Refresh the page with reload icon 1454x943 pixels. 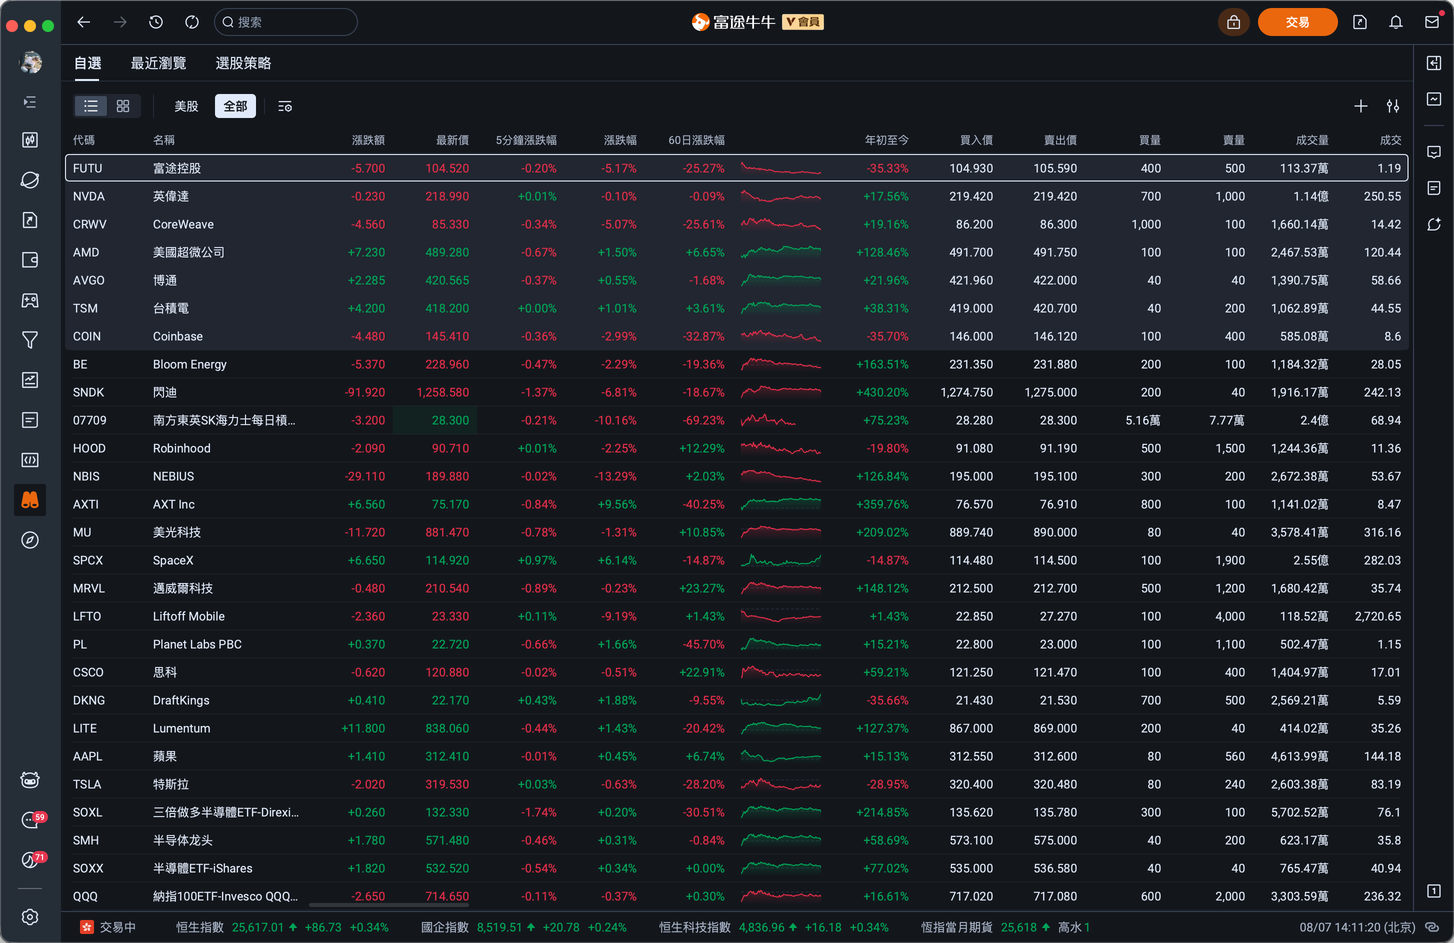coord(192,22)
